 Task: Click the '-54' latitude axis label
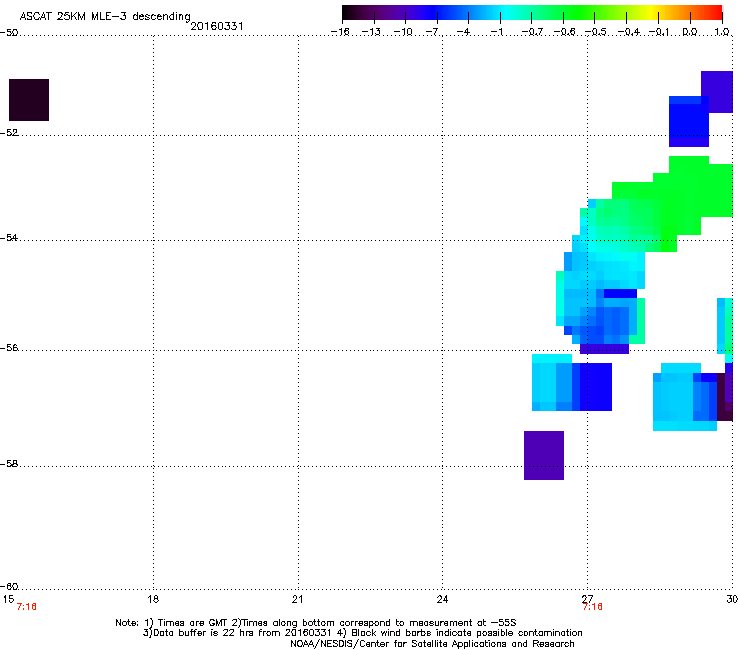[9, 238]
